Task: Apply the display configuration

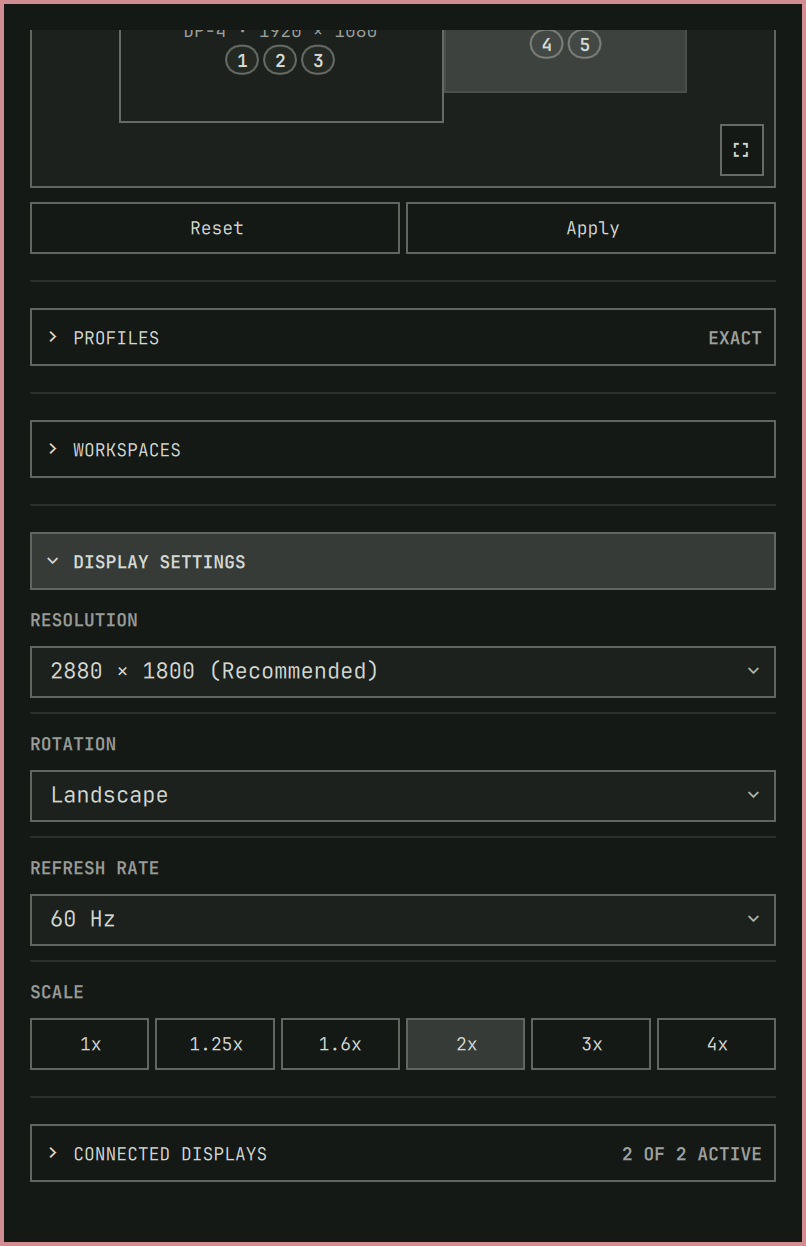Action: tap(591, 228)
